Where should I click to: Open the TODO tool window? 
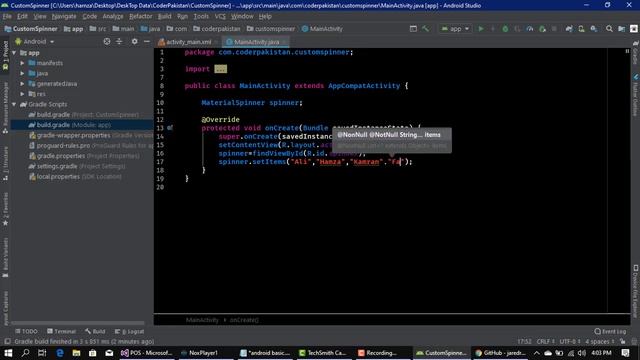(26, 331)
